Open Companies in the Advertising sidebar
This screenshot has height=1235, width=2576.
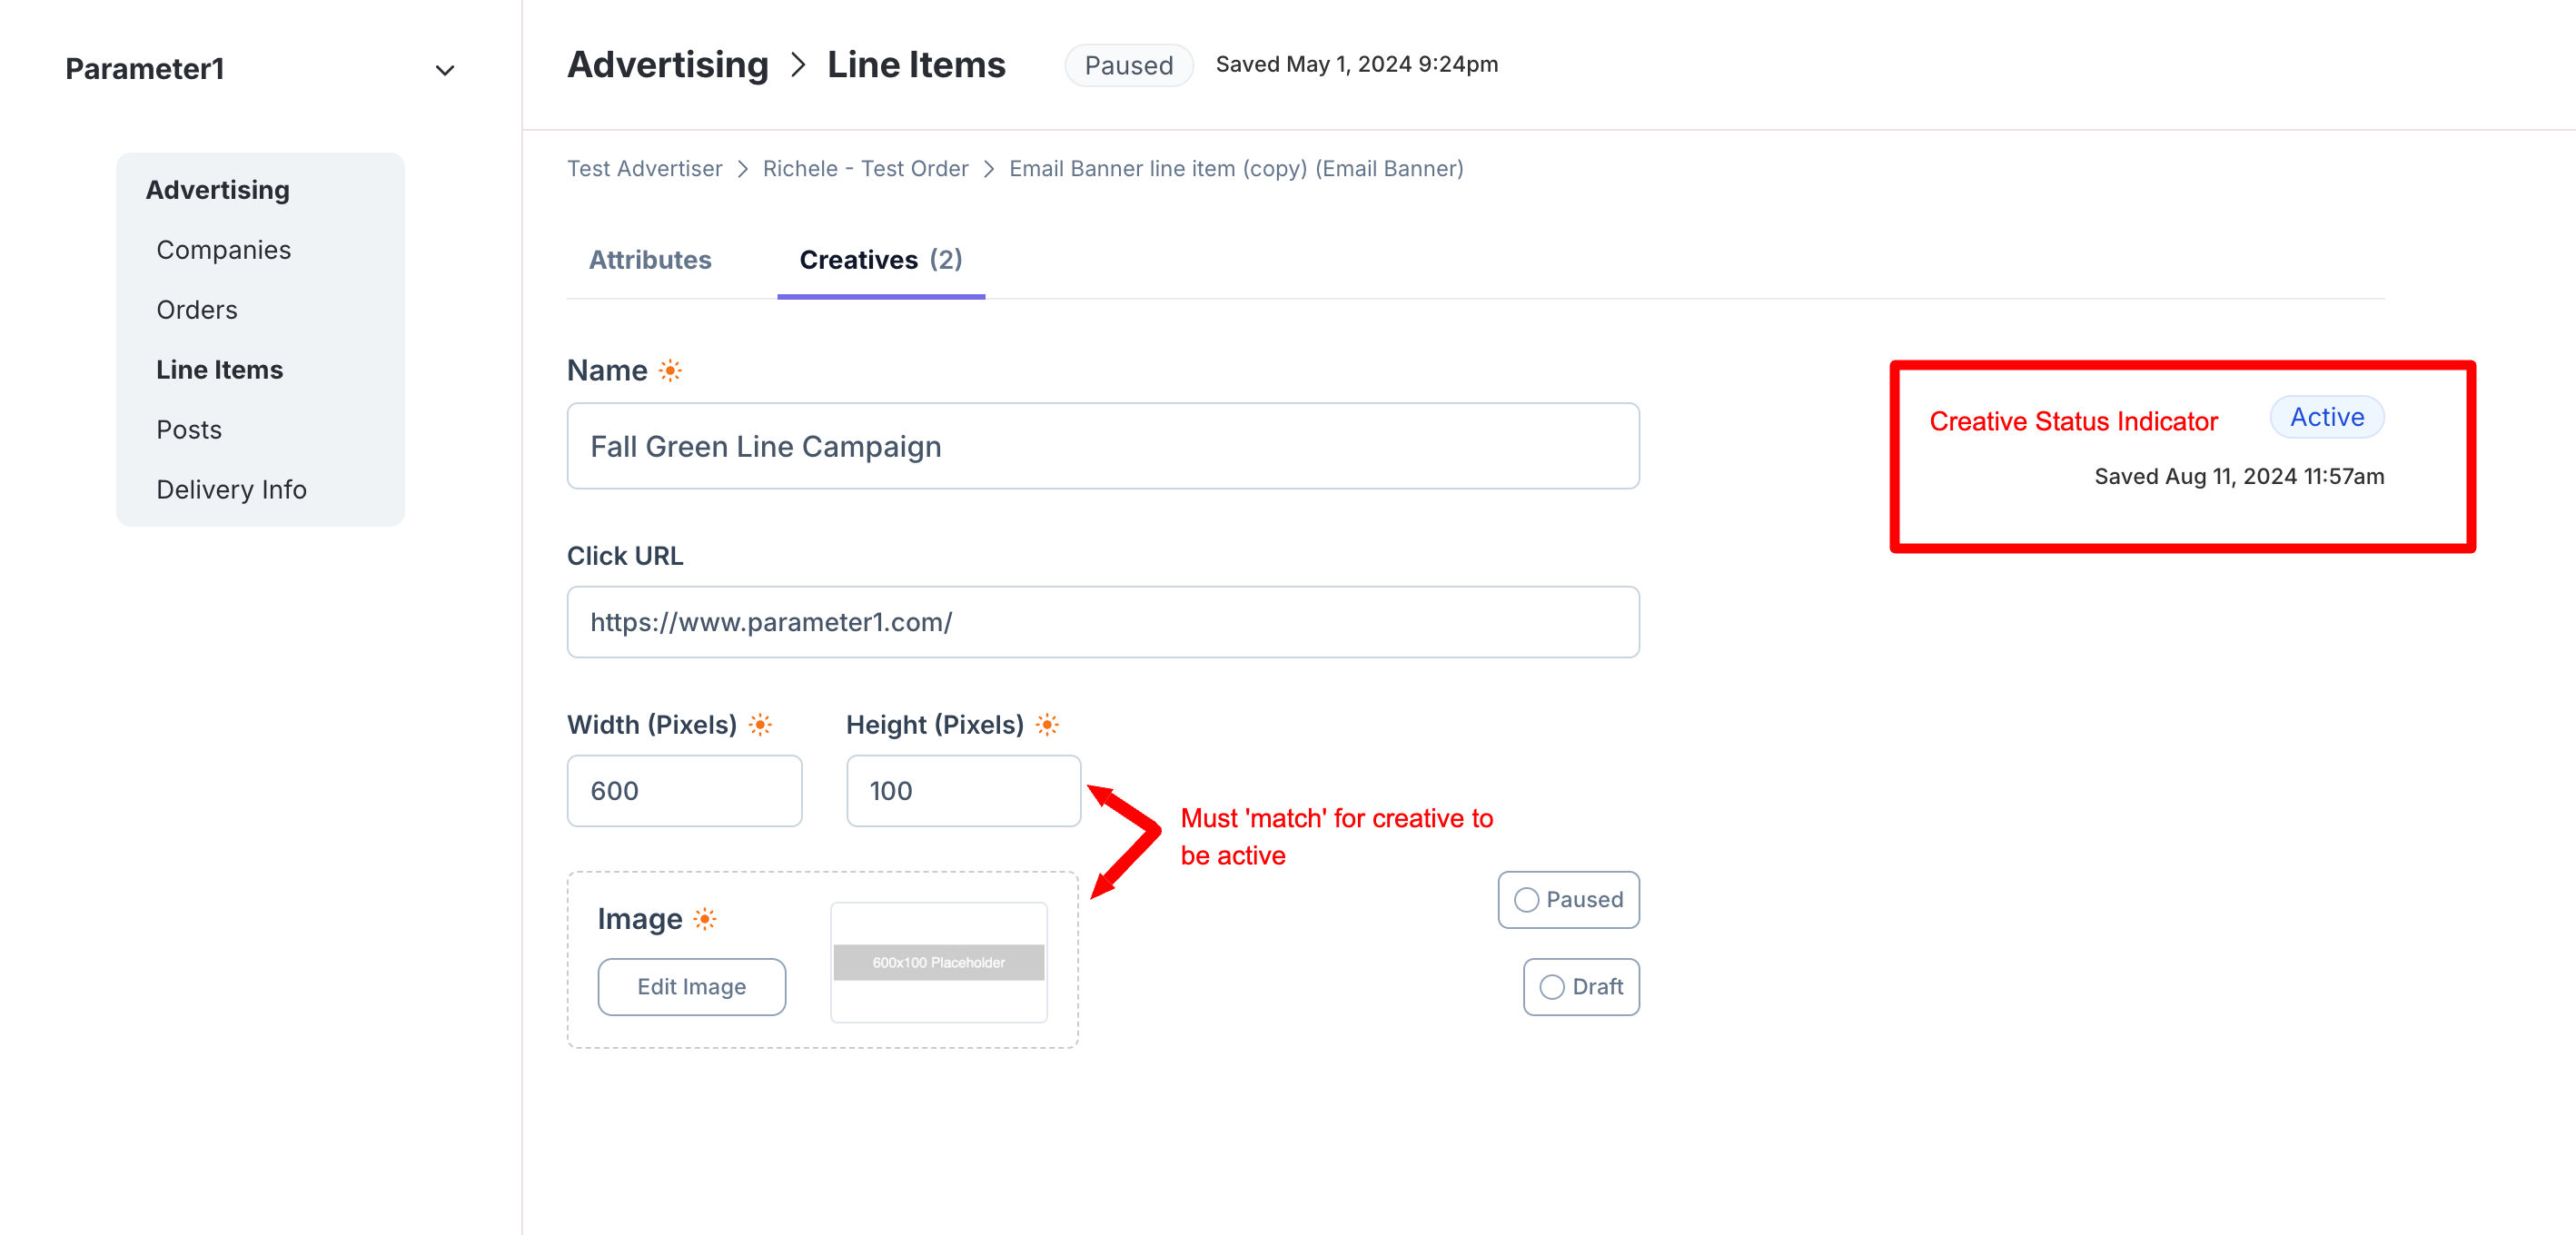pos(223,250)
